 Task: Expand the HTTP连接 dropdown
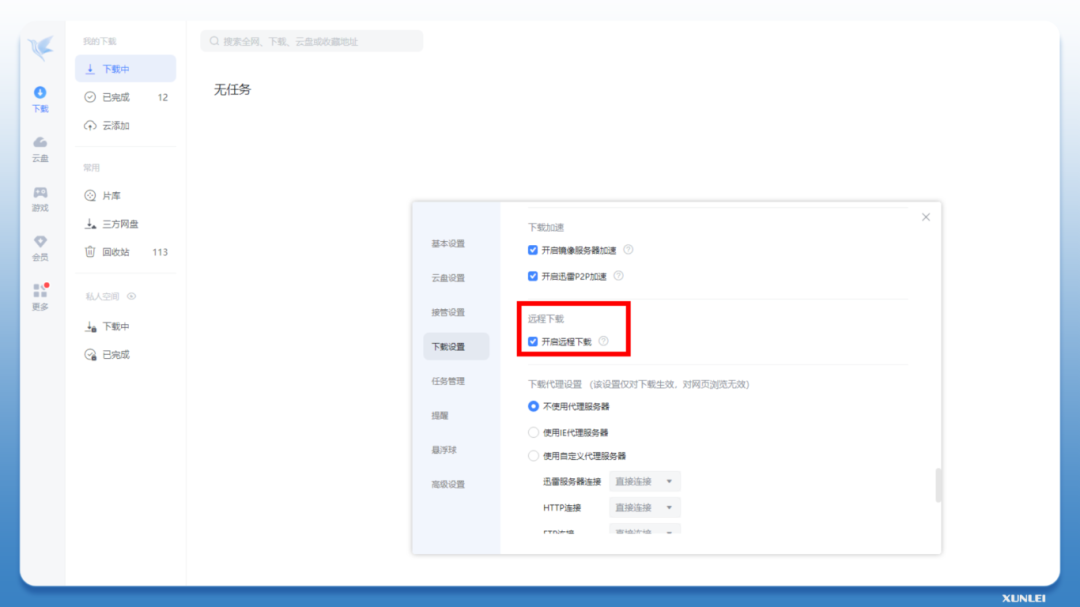click(645, 508)
